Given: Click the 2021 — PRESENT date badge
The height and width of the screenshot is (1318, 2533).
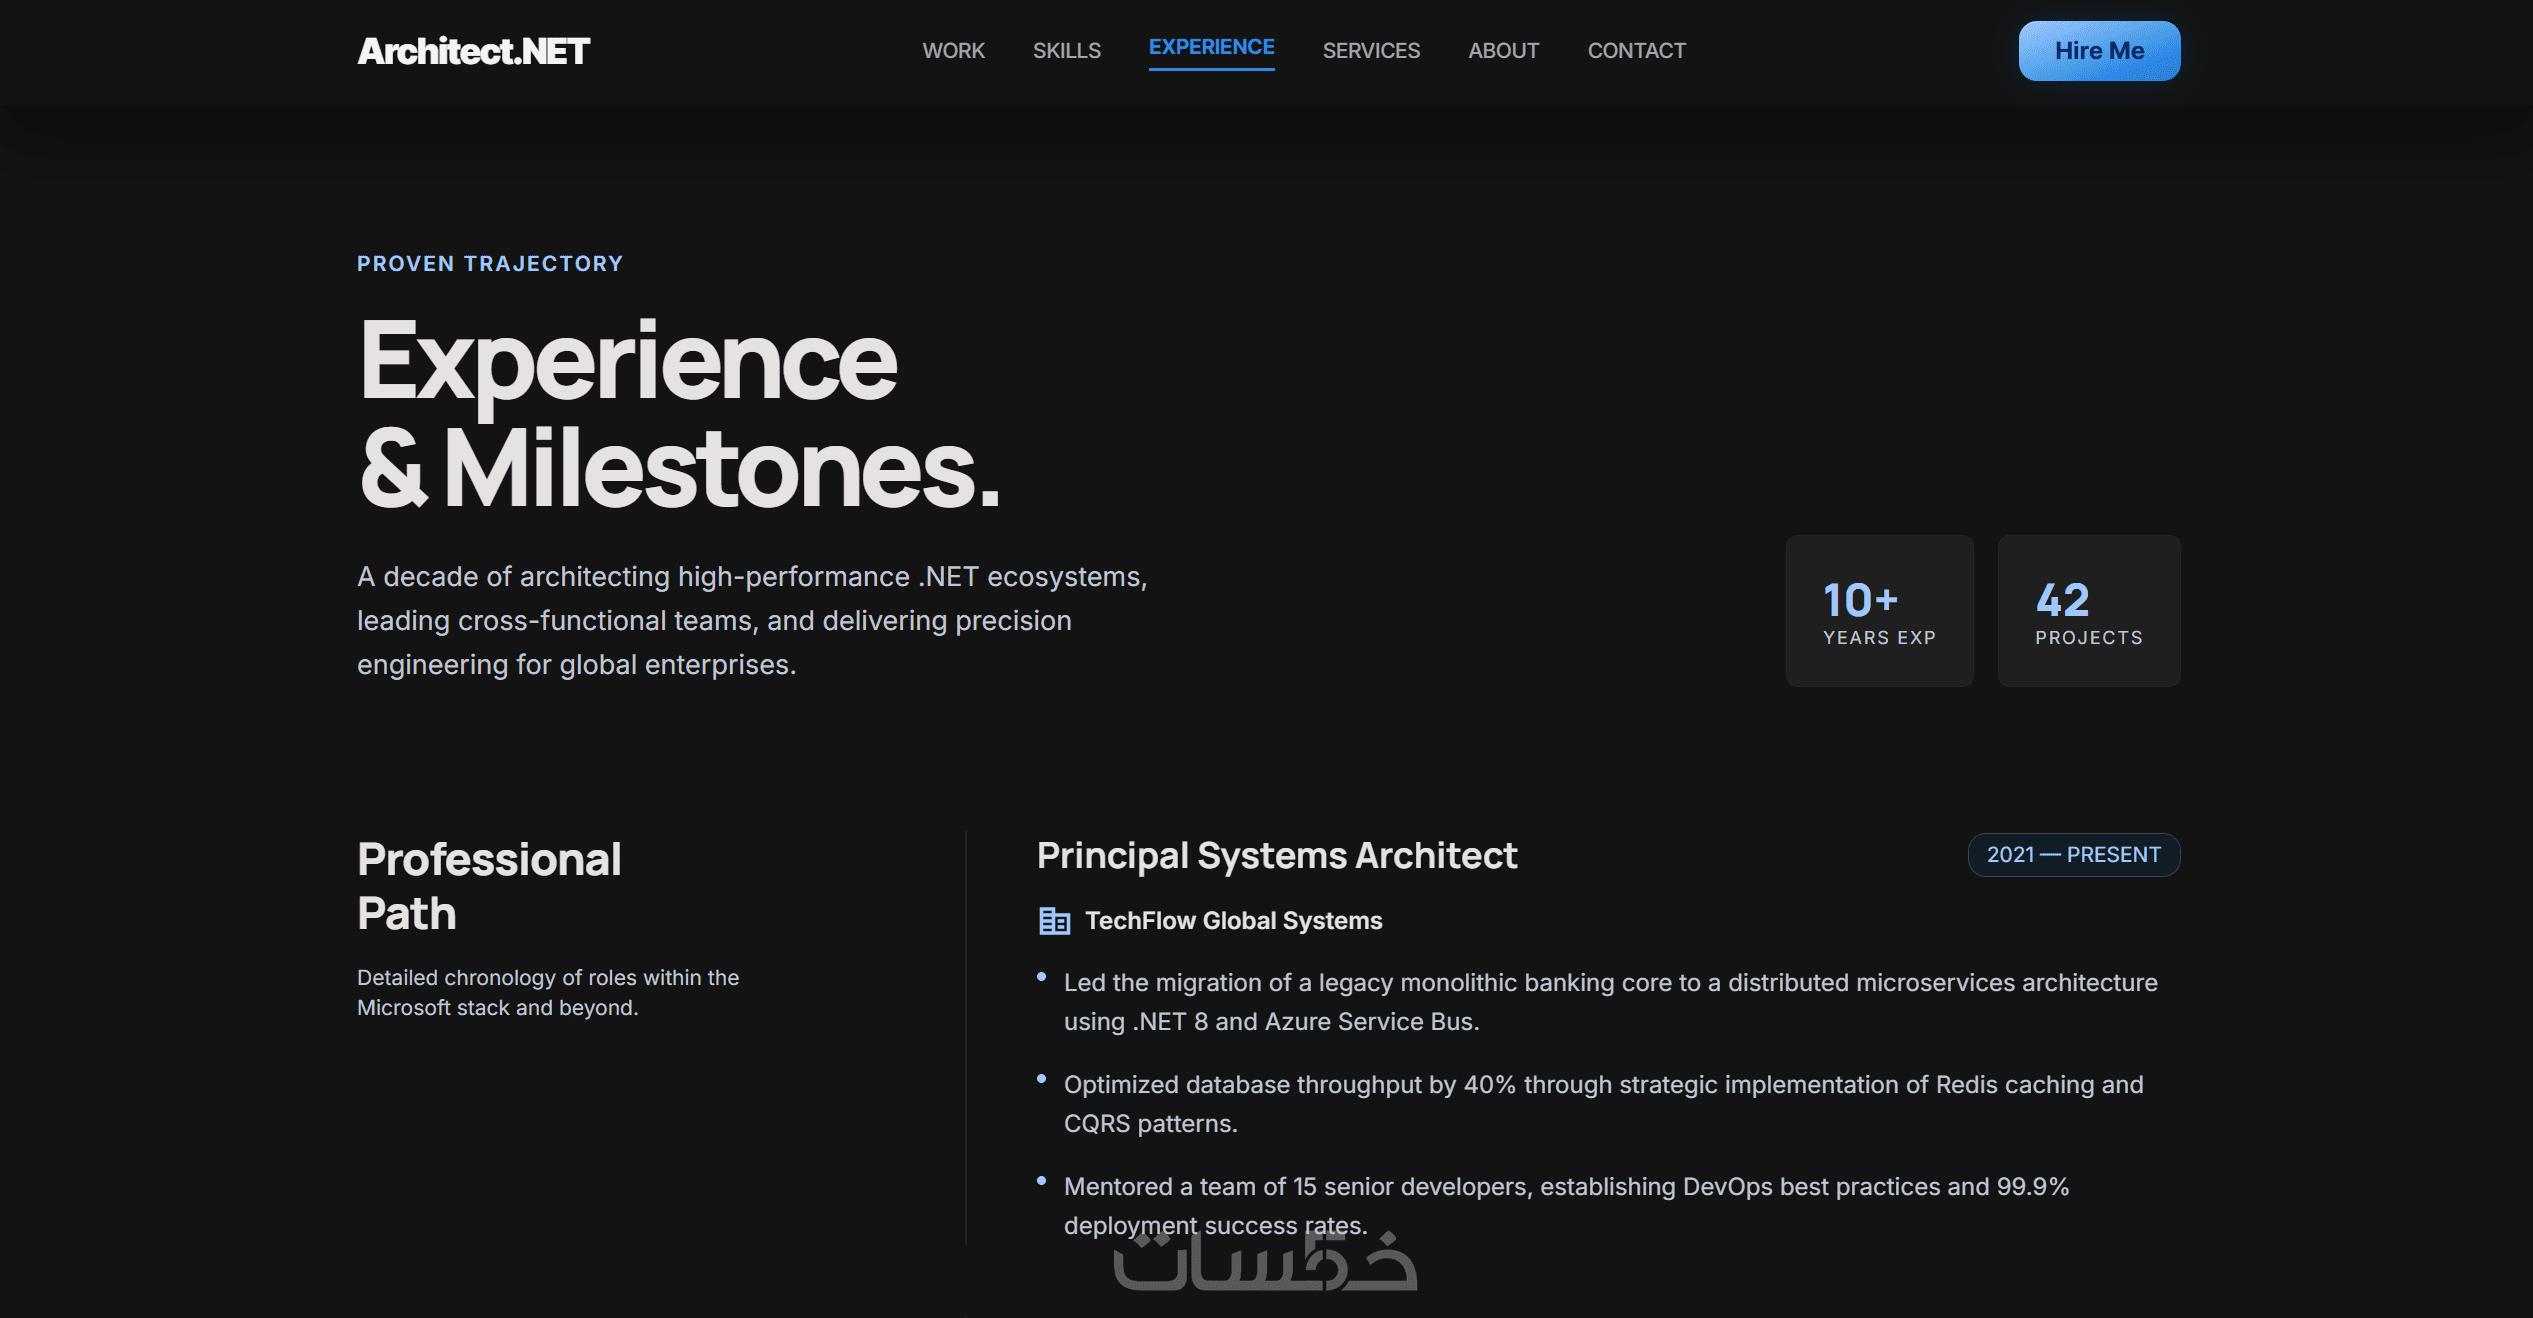Looking at the screenshot, I should tap(2073, 855).
